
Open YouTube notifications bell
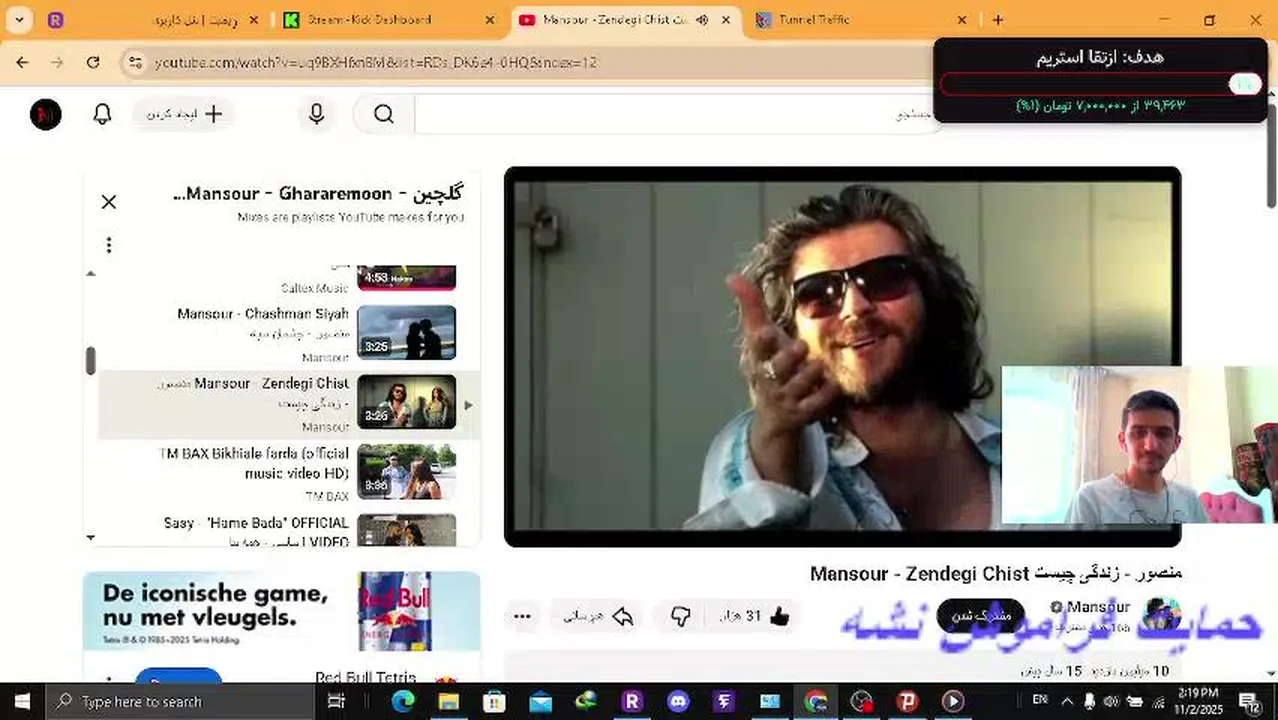102,115
